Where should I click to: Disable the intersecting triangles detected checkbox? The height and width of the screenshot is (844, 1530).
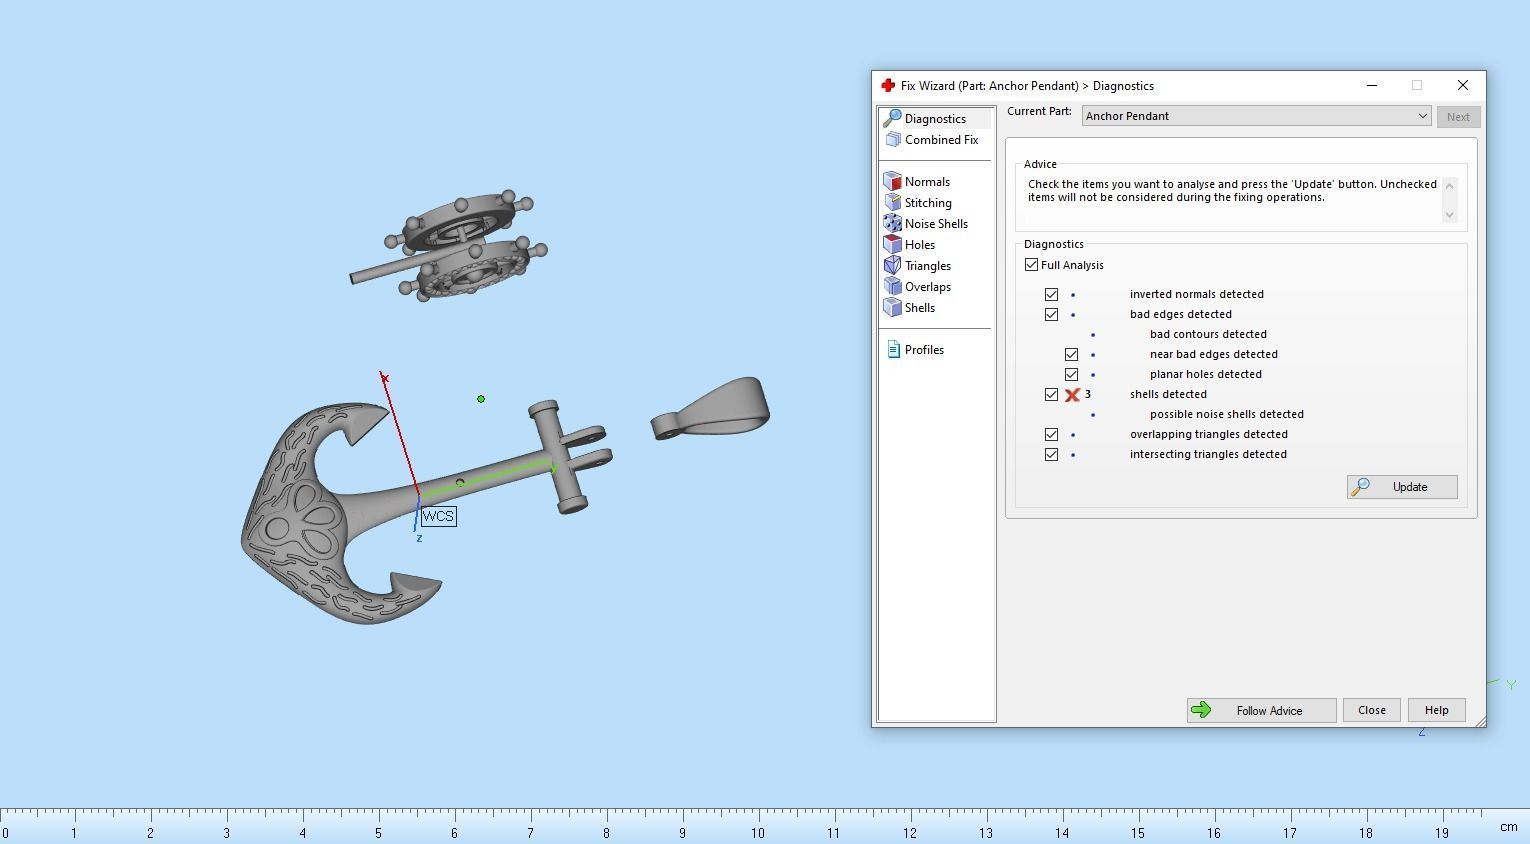(x=1051, y=455)
